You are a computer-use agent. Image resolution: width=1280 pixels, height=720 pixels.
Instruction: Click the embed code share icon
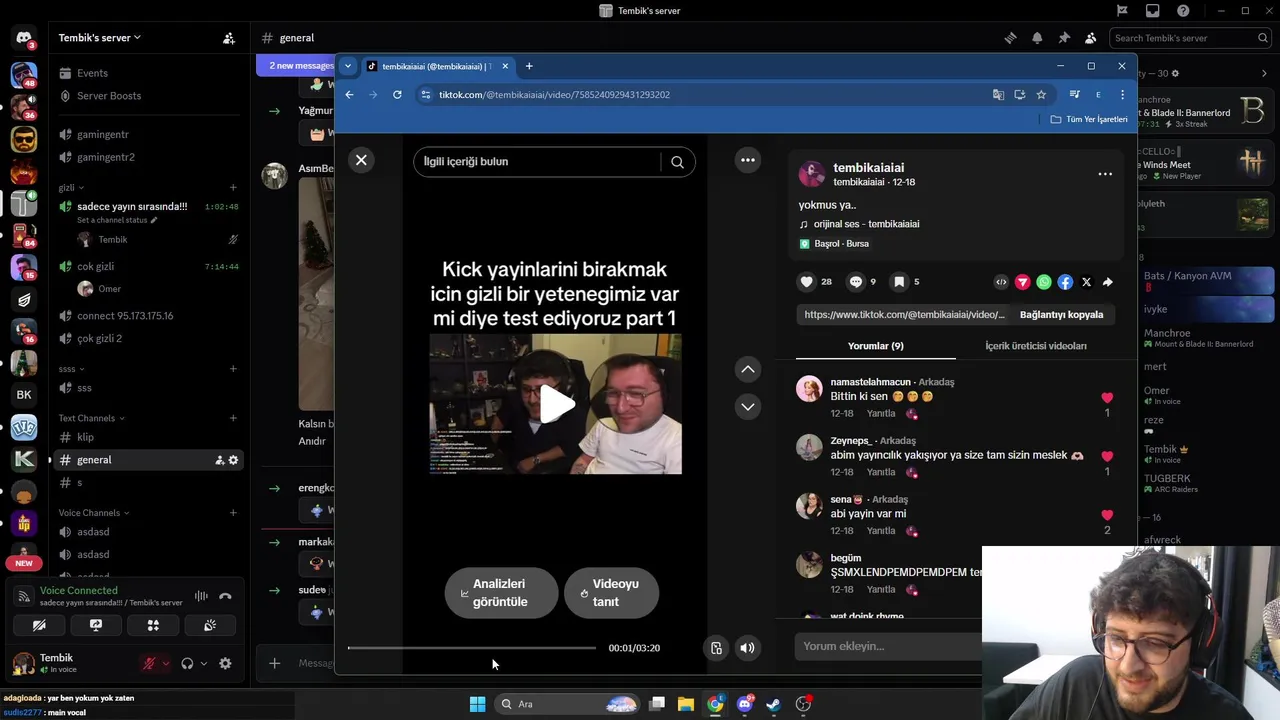(x=1001, y=282)
